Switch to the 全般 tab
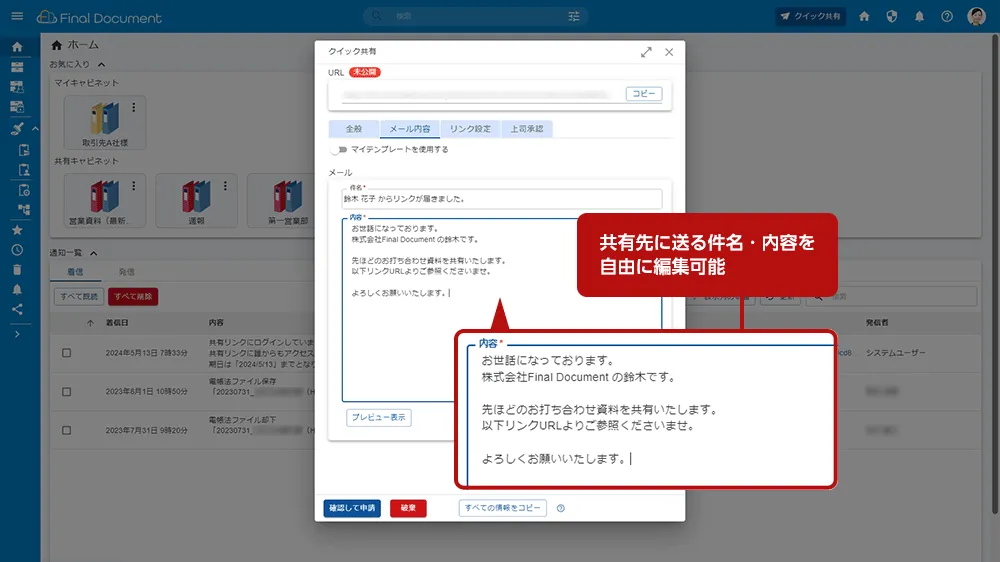The image size is (1000, 562). click(354, 129)
